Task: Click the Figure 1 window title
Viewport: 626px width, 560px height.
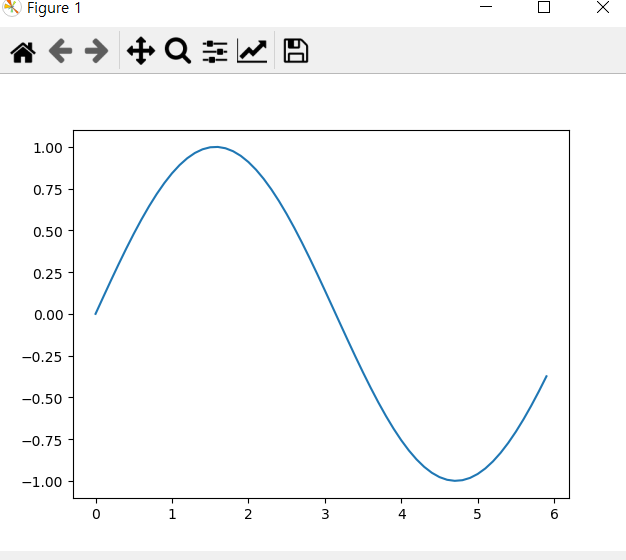Action: pos(54,8)
